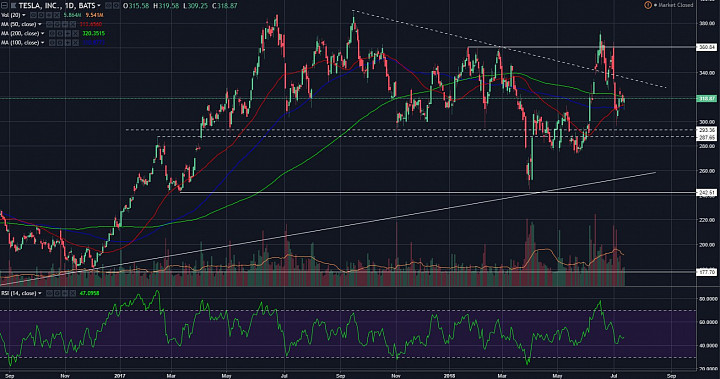
Task: Expand the RSI (14, close) dropdown
Action: pyautogui.click(x=40, y=293)
